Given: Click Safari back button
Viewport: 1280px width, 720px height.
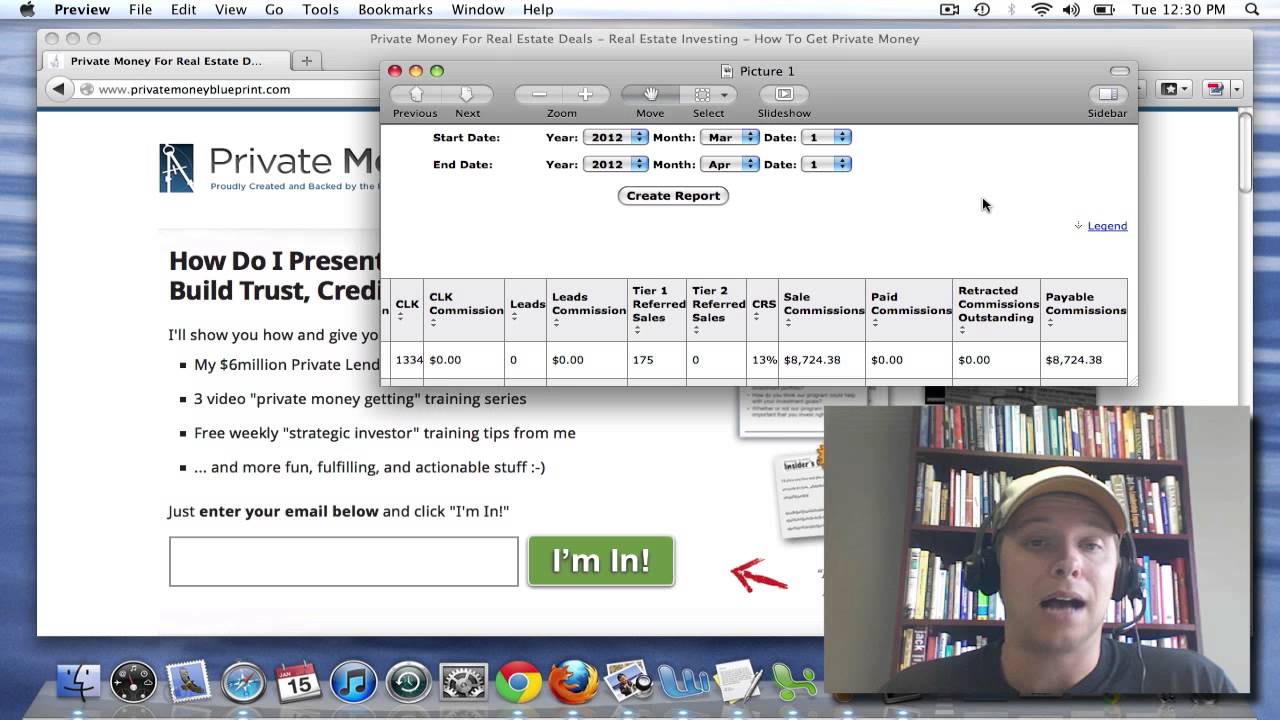Looking at the screenshot, I should (58, 89).
